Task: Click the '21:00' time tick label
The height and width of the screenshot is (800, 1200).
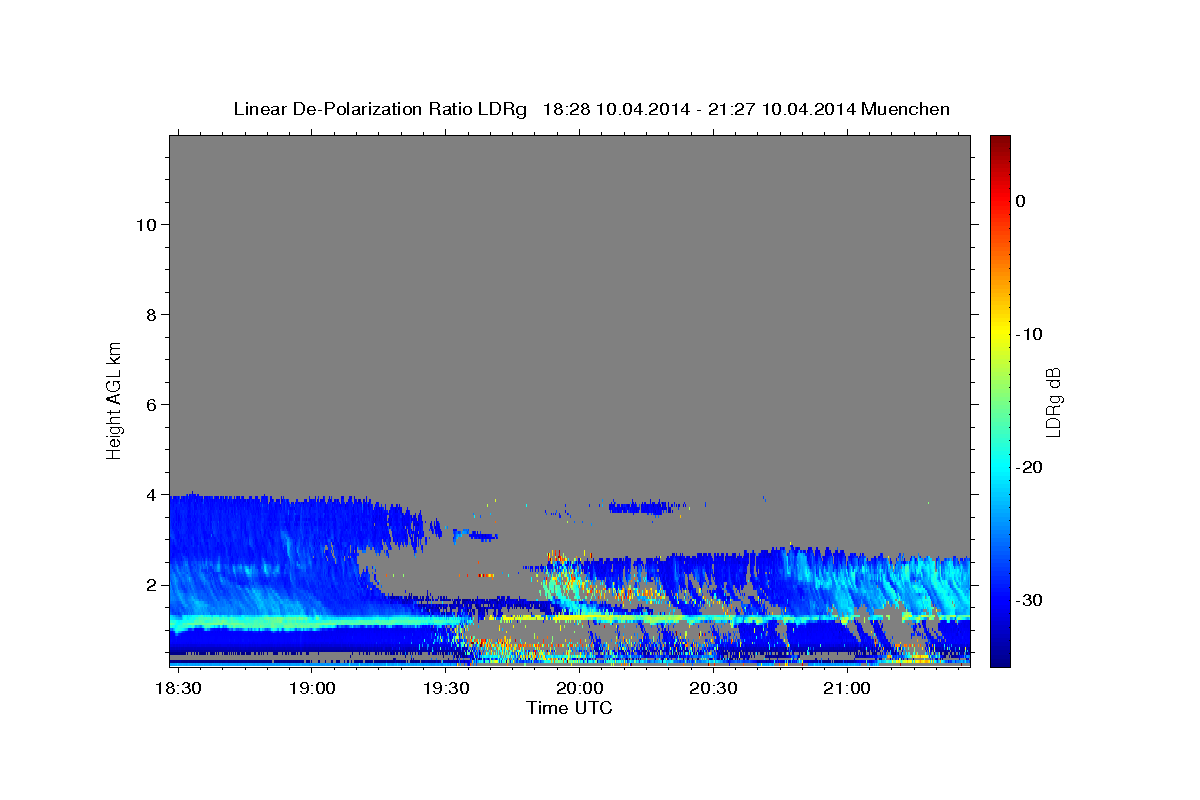Action: click(x=846, y=689)
